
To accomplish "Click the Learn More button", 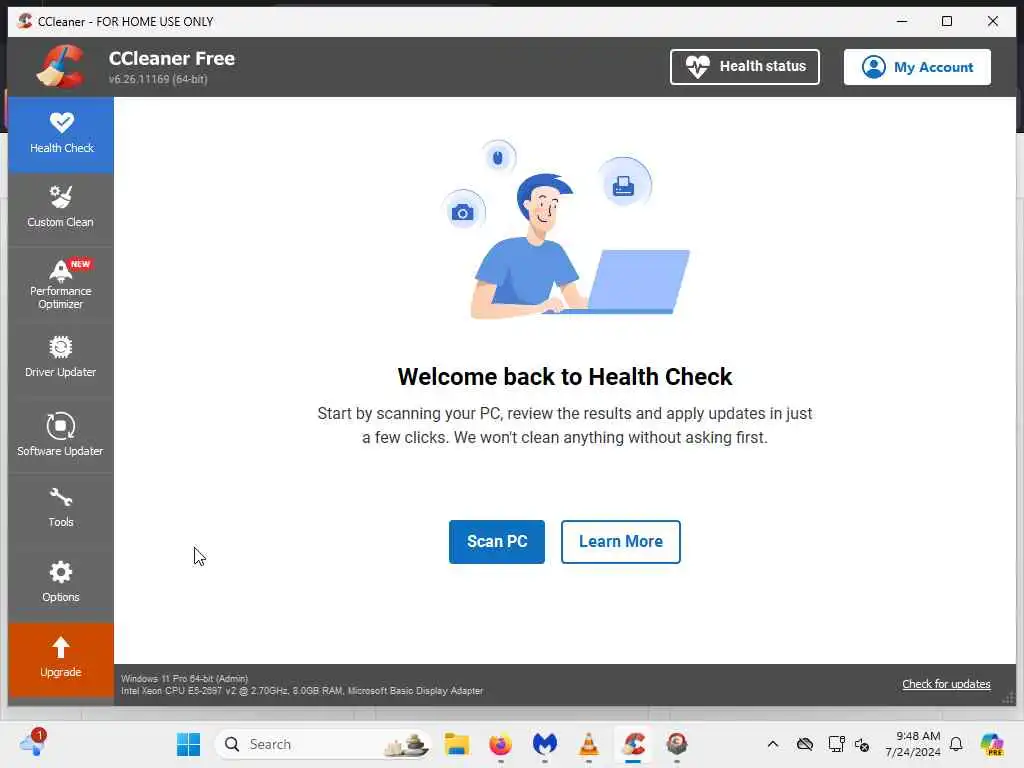I will [x=620, y=541].
